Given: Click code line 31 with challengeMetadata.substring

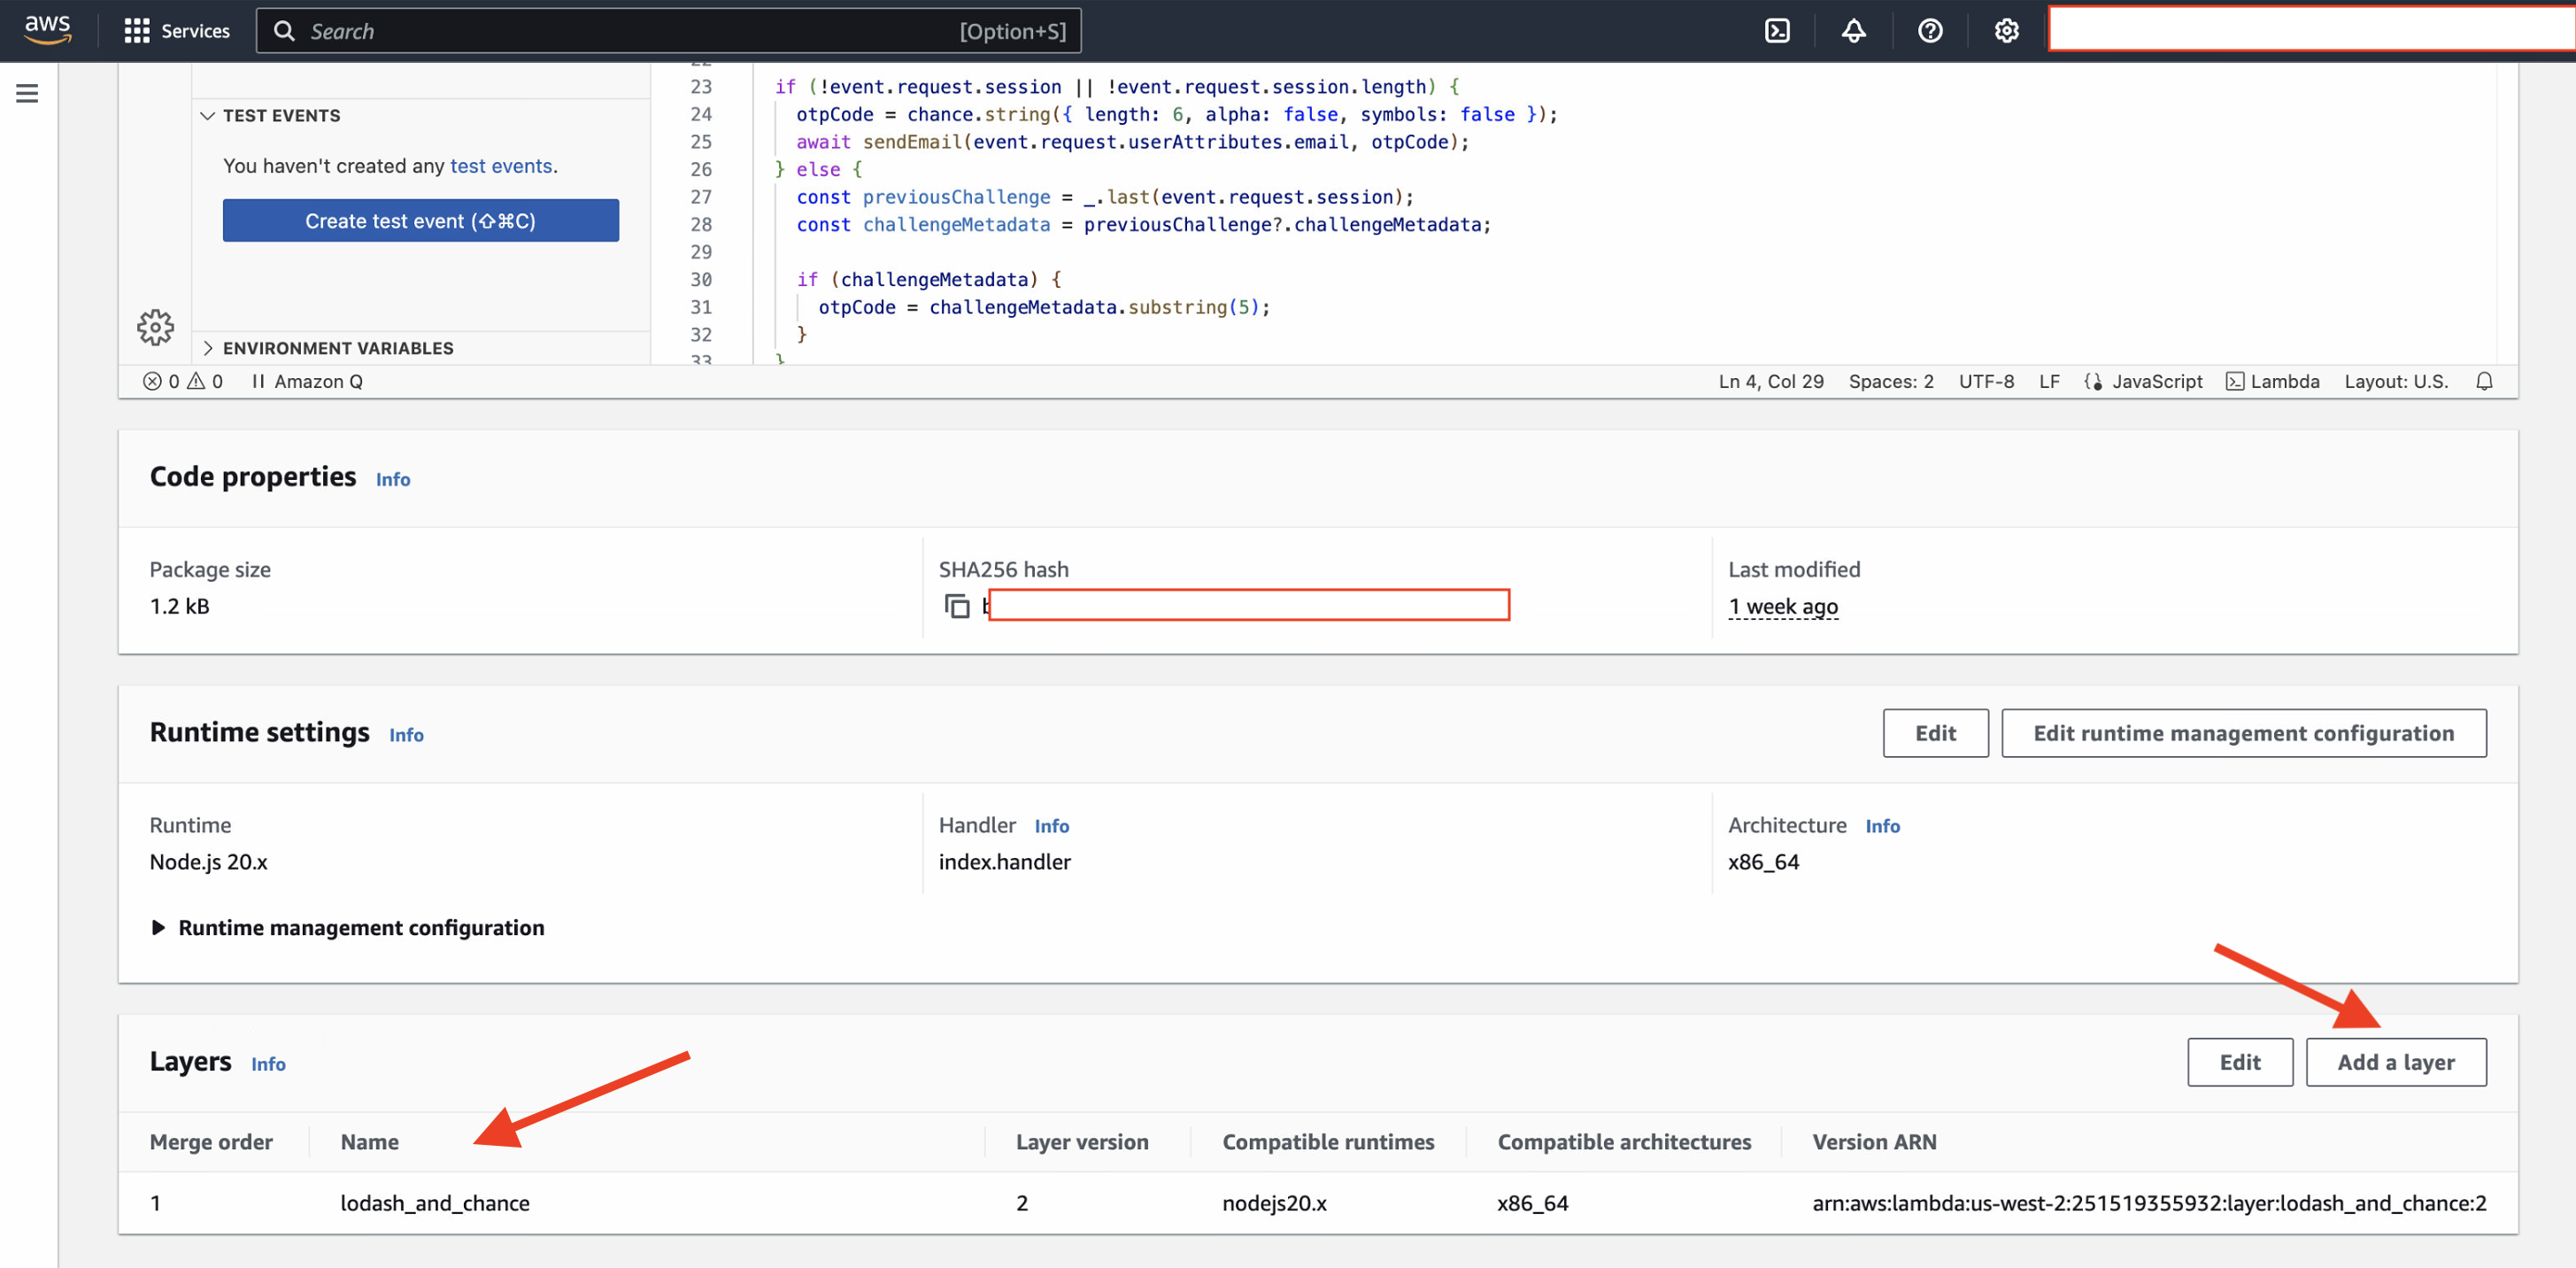Looking at the screenshot, I should point(1044,307).
